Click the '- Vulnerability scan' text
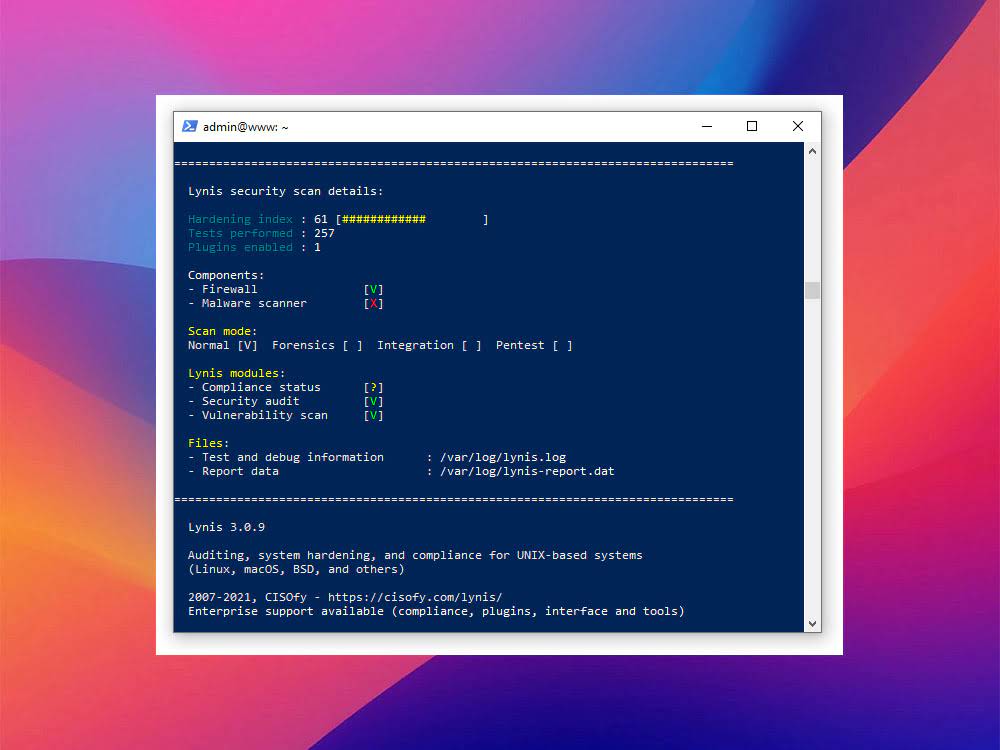The image size is (1000, 750). (x=258, y=416)
